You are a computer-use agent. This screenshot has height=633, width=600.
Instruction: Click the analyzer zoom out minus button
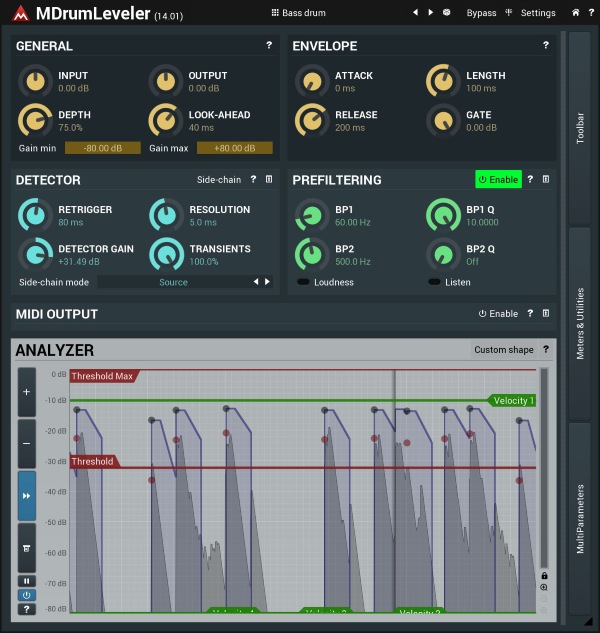point(26,443)
